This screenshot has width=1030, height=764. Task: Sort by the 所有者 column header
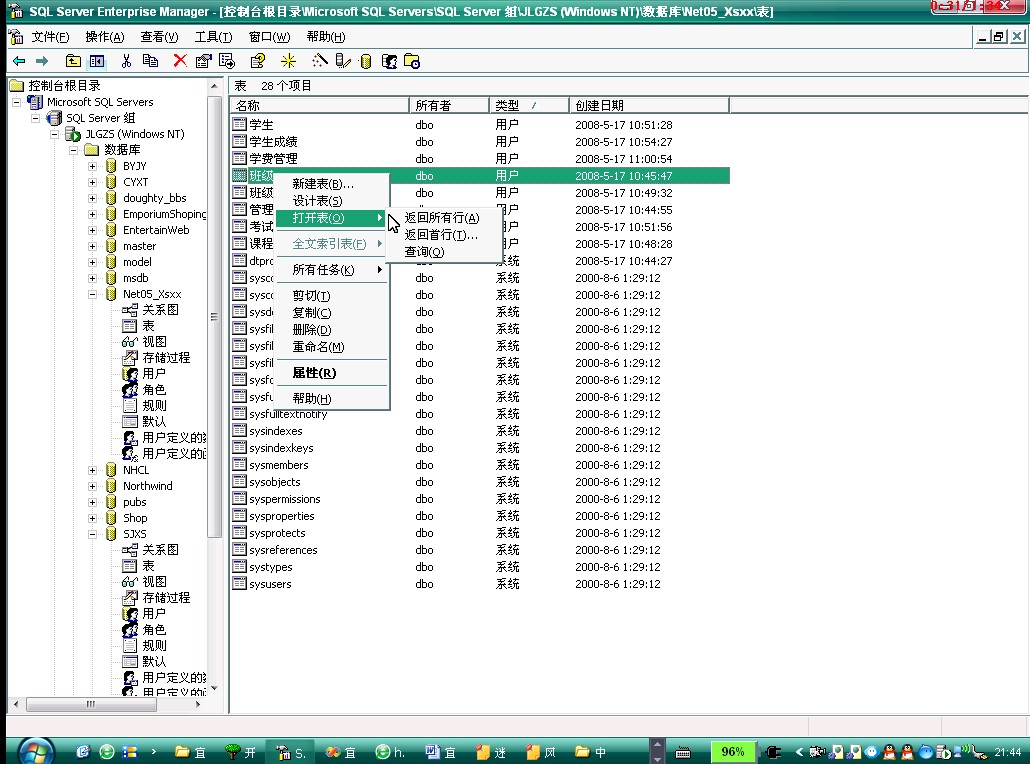449,105
